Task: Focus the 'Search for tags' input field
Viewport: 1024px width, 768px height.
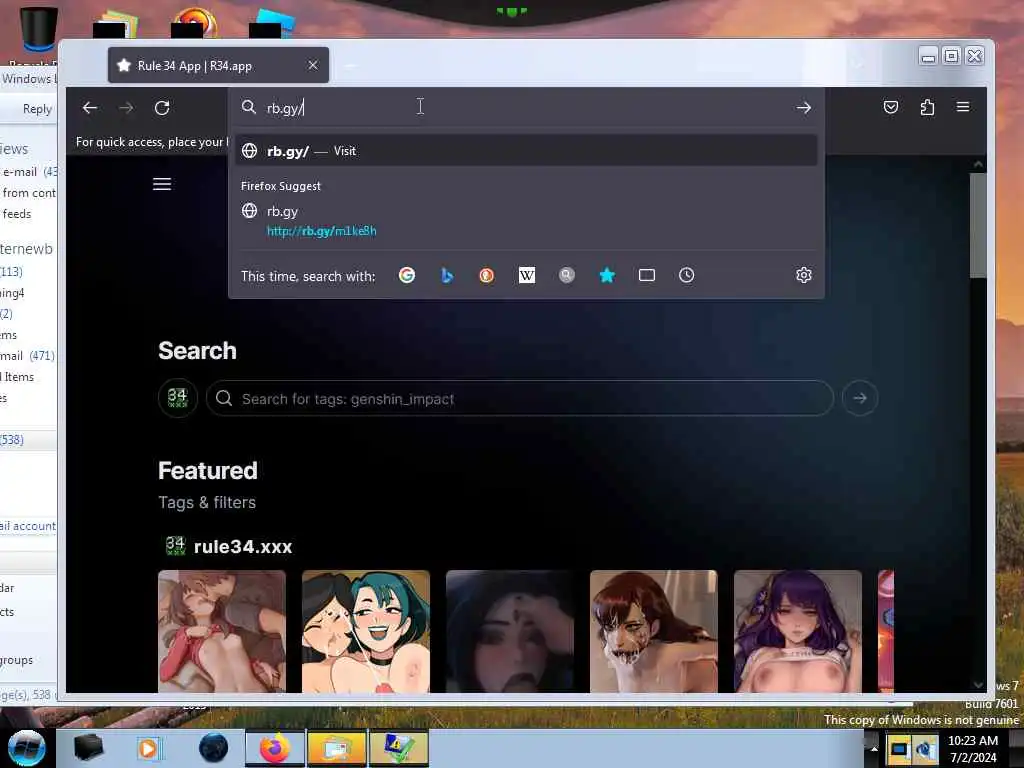Action: [520, 398]
